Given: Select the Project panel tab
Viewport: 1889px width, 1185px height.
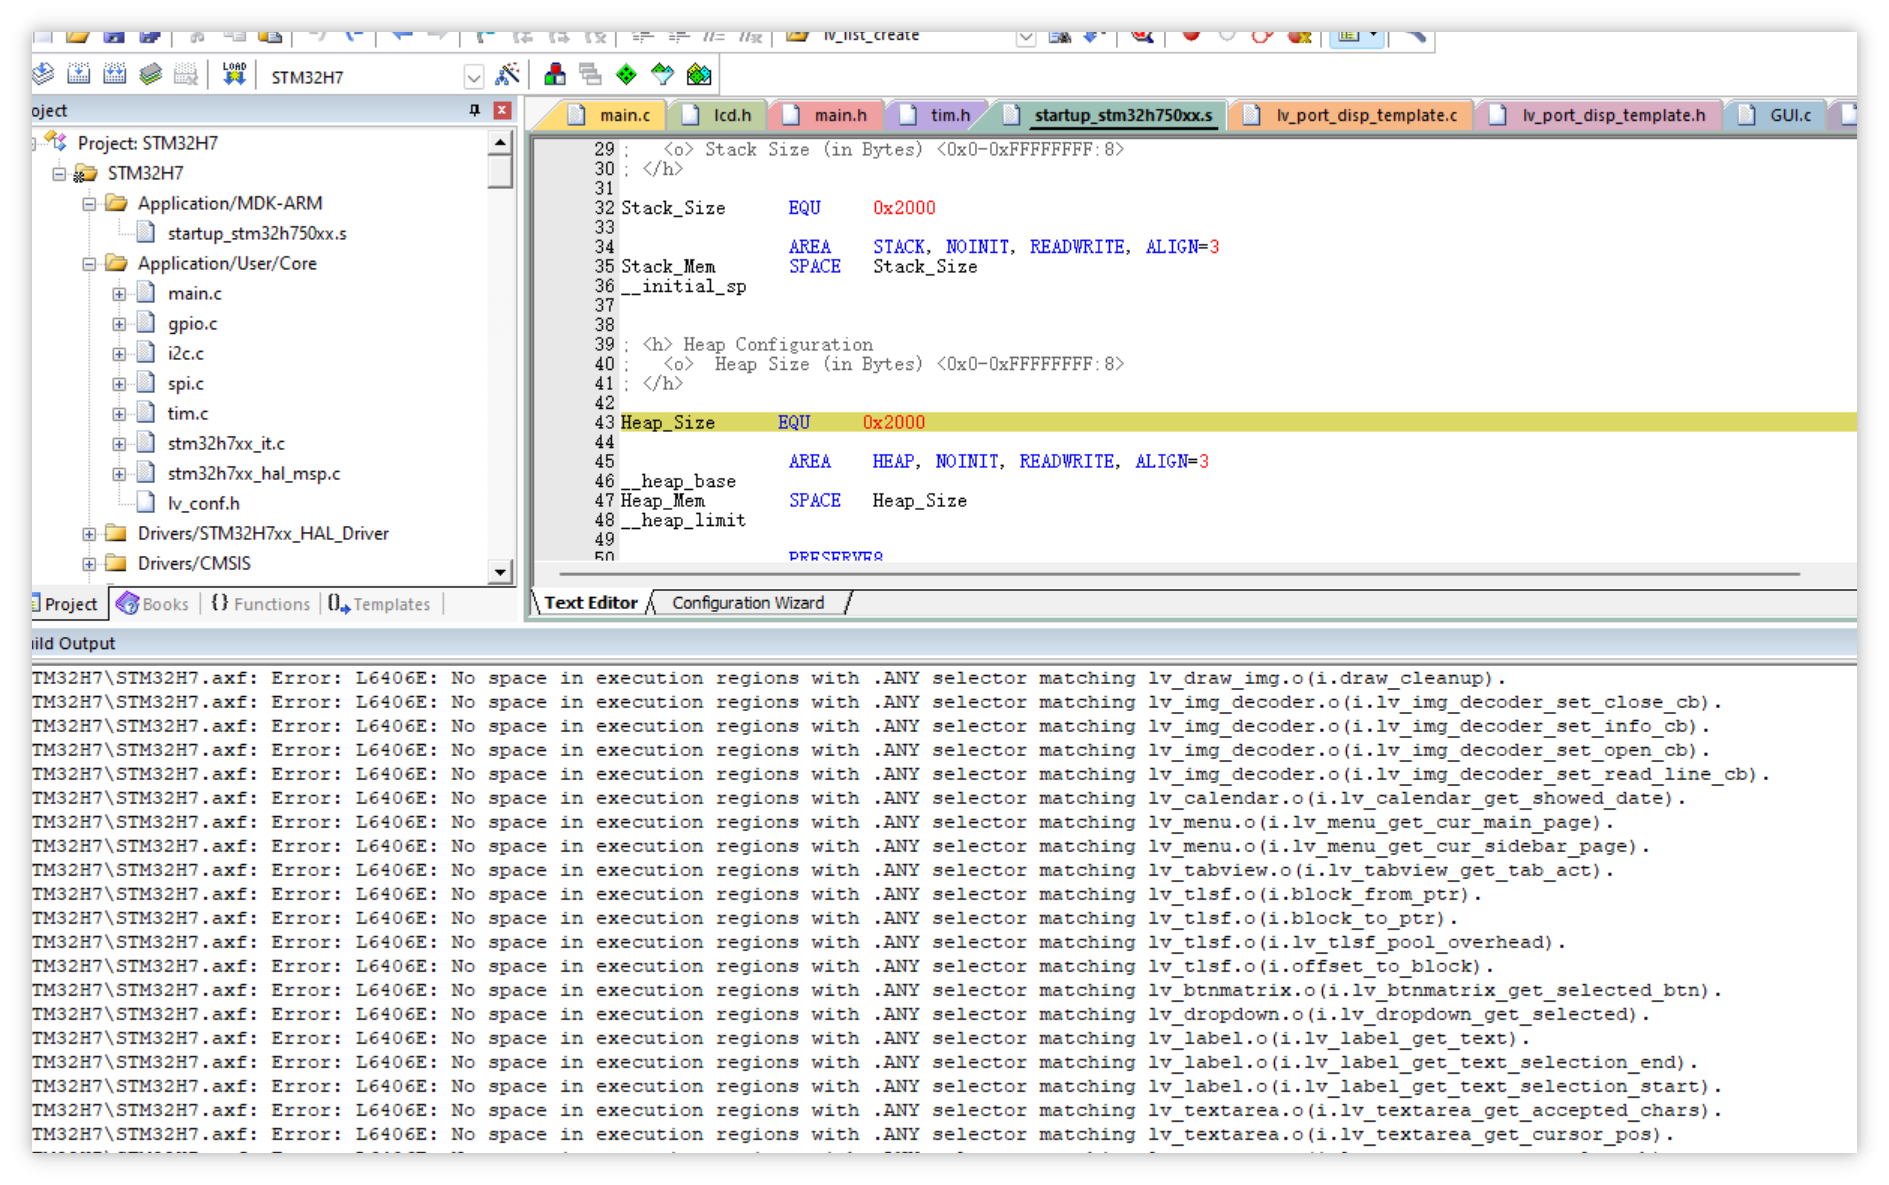Looking at the screenshot, I should (68, 604).
